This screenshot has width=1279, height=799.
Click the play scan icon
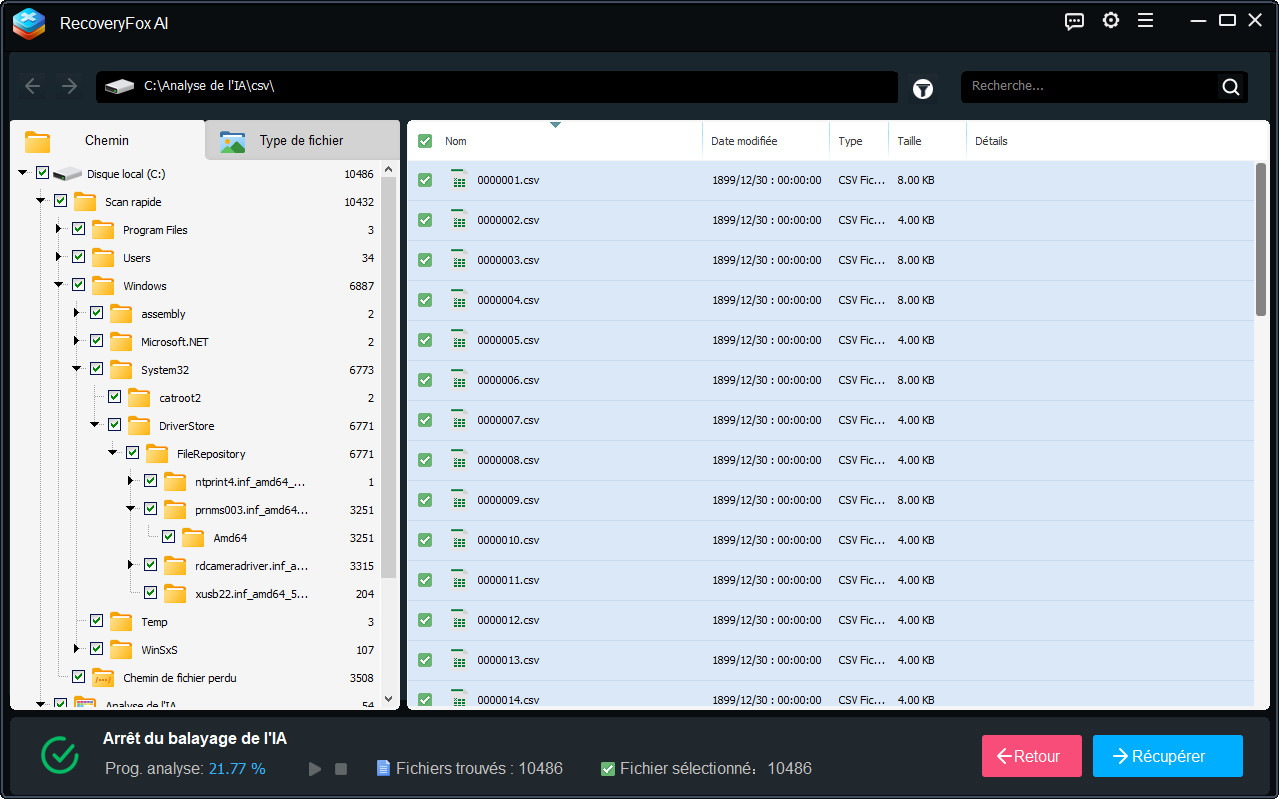[x=315, y=769]
